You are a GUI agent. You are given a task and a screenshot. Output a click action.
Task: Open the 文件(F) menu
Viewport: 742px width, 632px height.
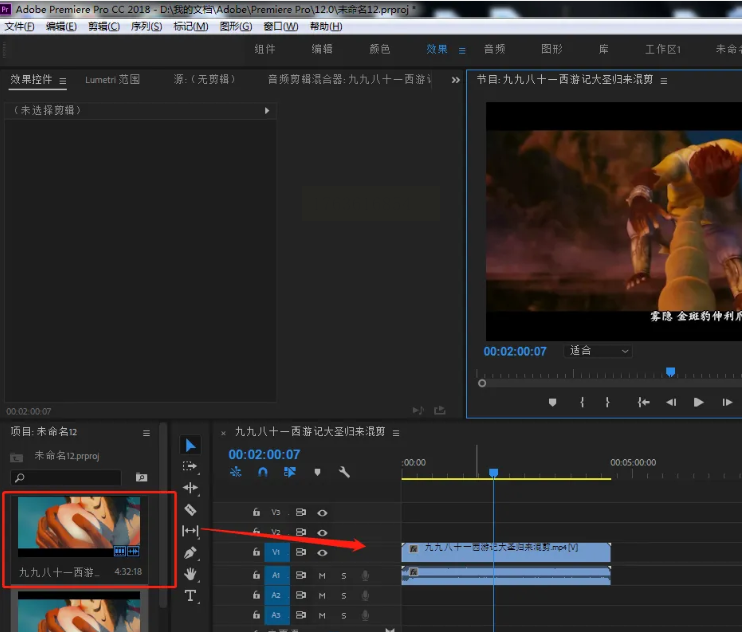(20, 26)
